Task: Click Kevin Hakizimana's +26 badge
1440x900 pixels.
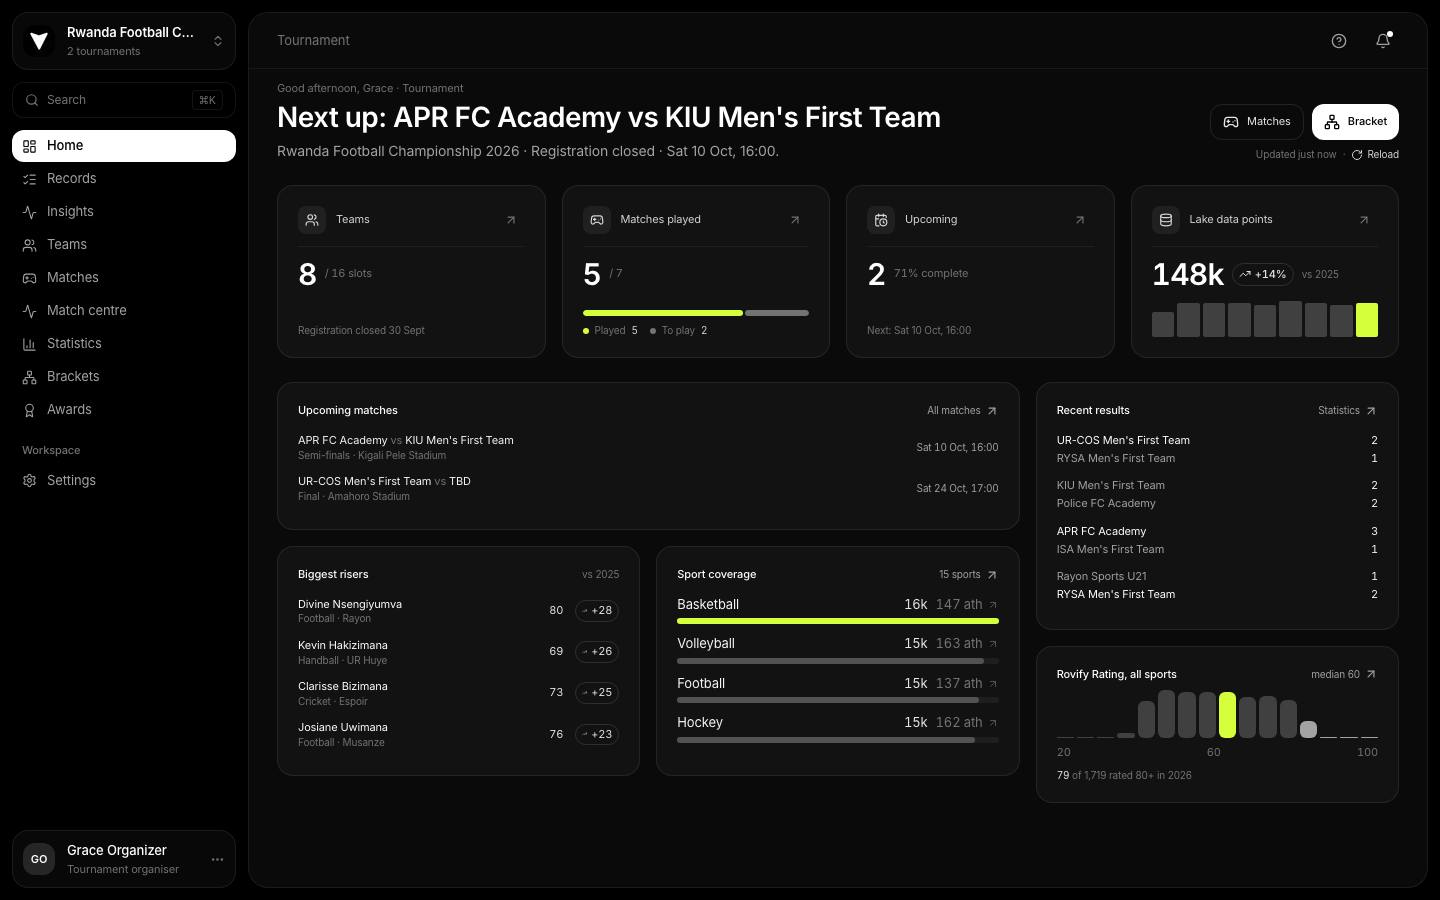Action: [x=597, y=652]
